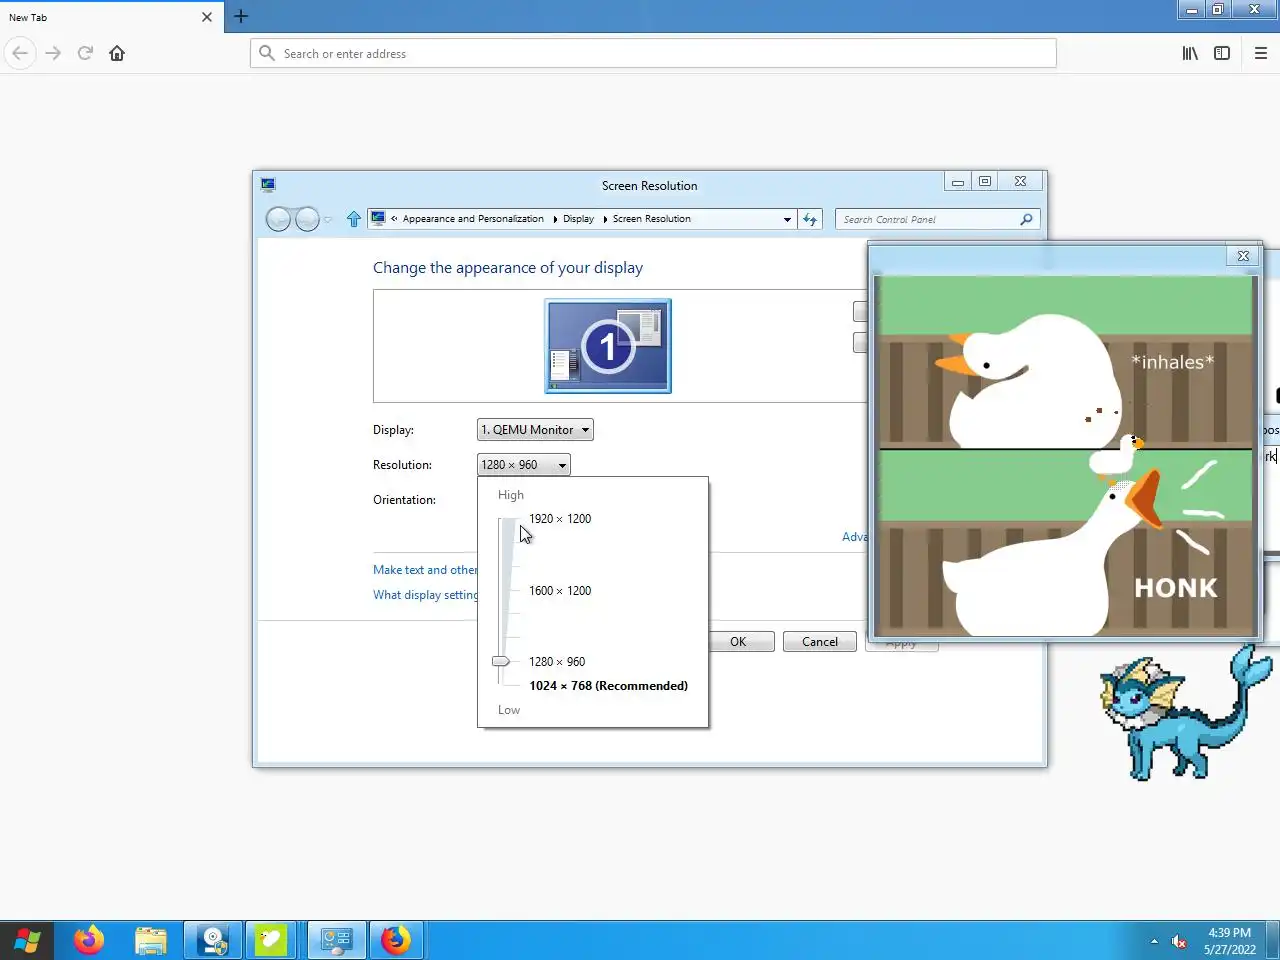Choose 1600 × 1200 resolution
Viewport: 1280px width, 960px height.
pos(560,591)
